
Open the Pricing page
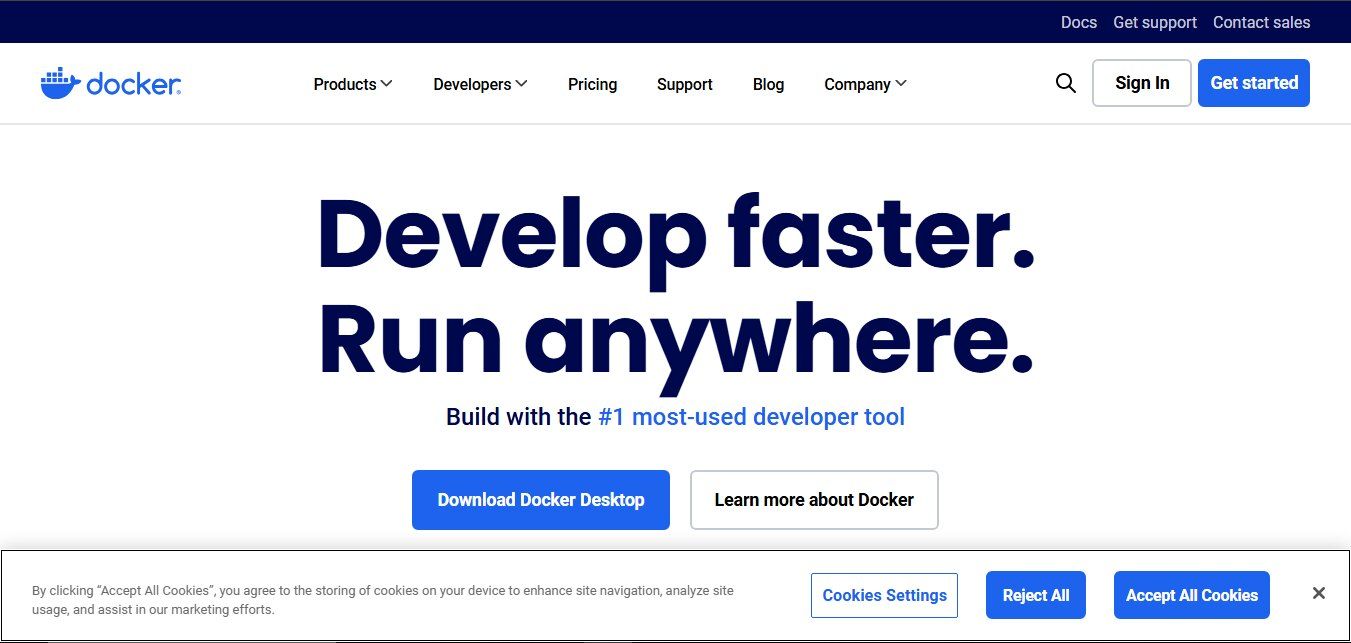[x=592, y=84]
